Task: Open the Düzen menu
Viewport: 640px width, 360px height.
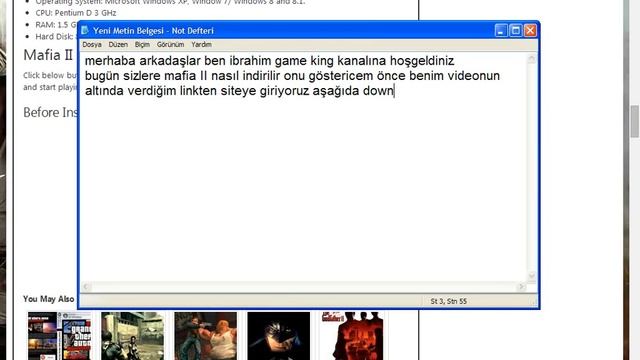Action: point(118,44)
